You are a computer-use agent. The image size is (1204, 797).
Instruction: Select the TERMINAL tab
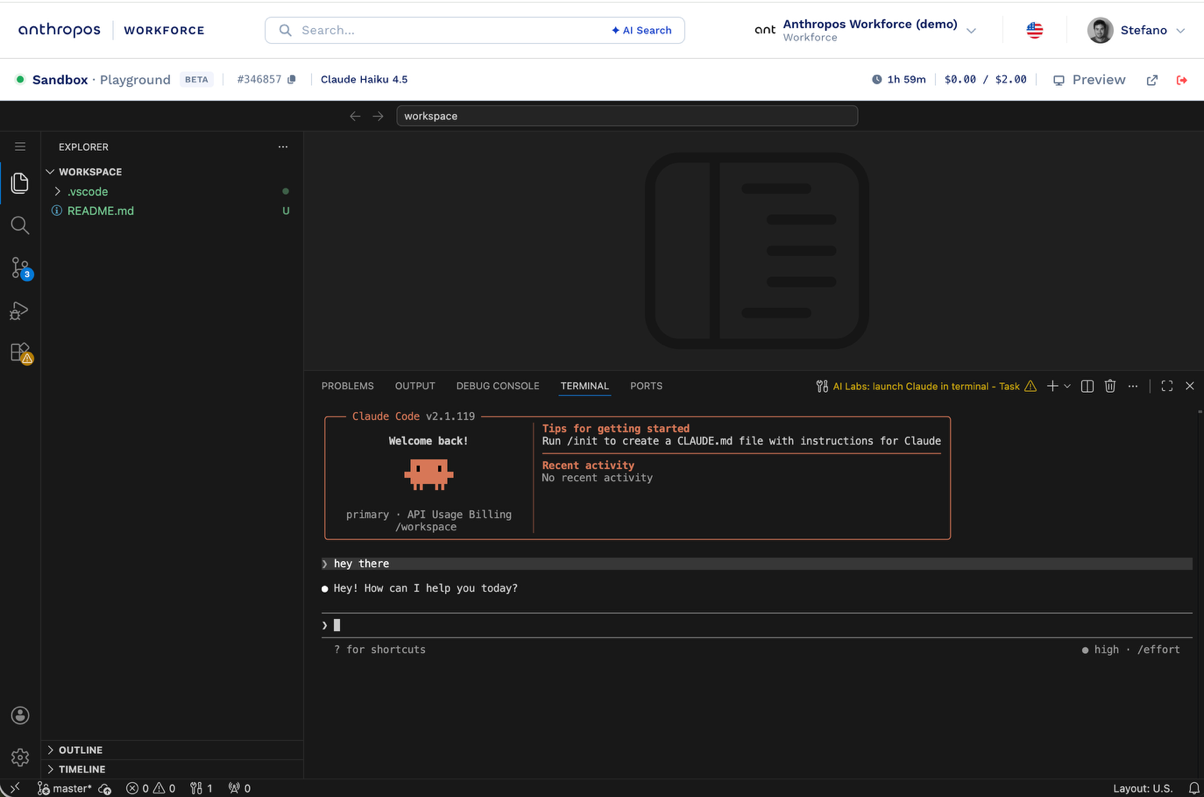click(x=584, y=386)
